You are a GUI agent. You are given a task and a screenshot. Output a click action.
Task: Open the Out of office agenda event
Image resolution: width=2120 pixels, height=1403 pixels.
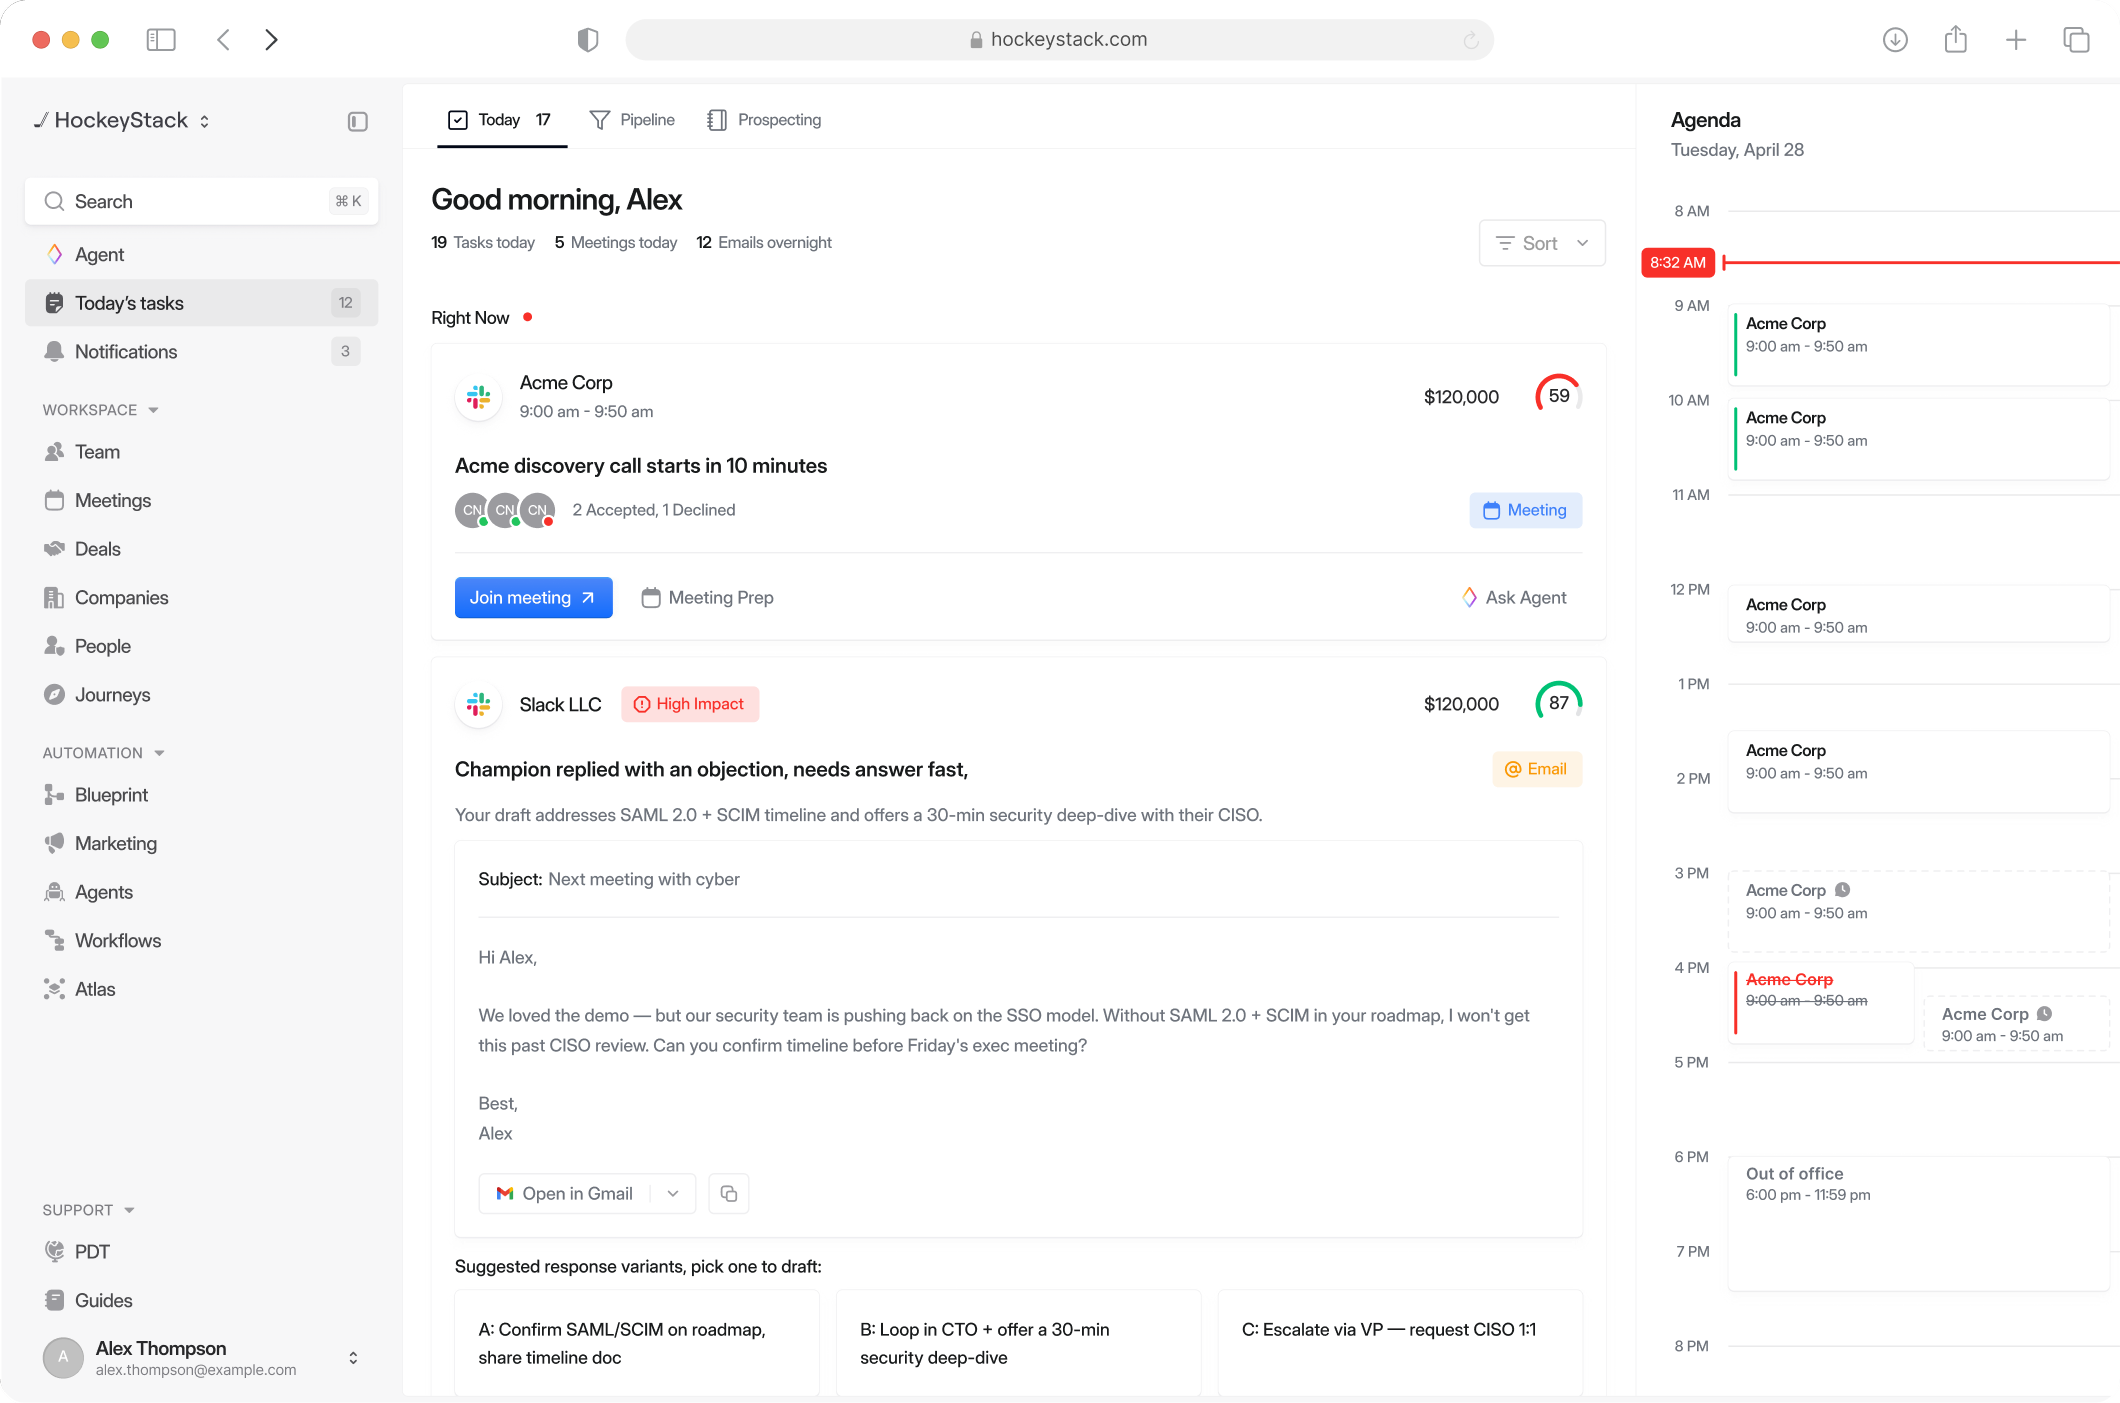pyautogui.click(x=1919, y=1223)
